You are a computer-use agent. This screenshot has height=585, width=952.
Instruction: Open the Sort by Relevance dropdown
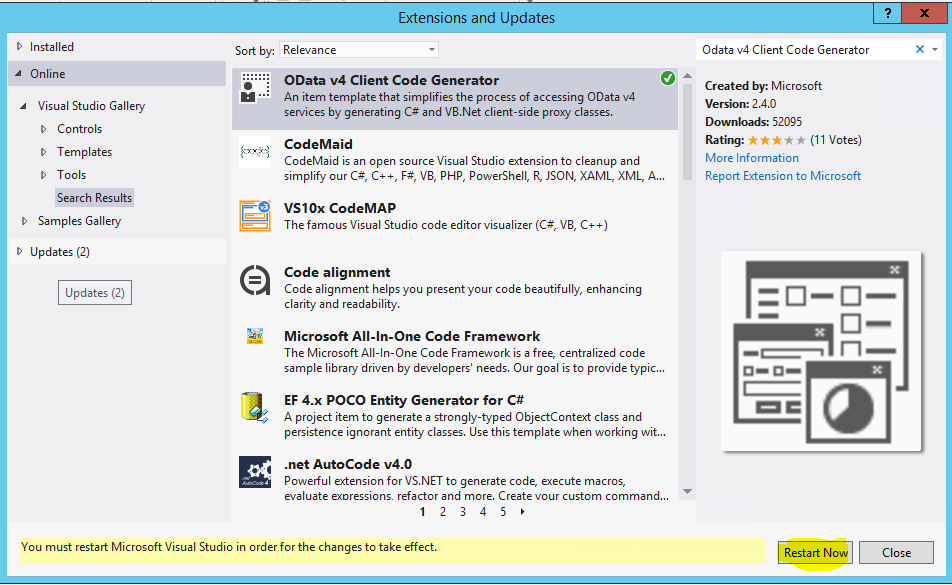click(x=359, y=50)
